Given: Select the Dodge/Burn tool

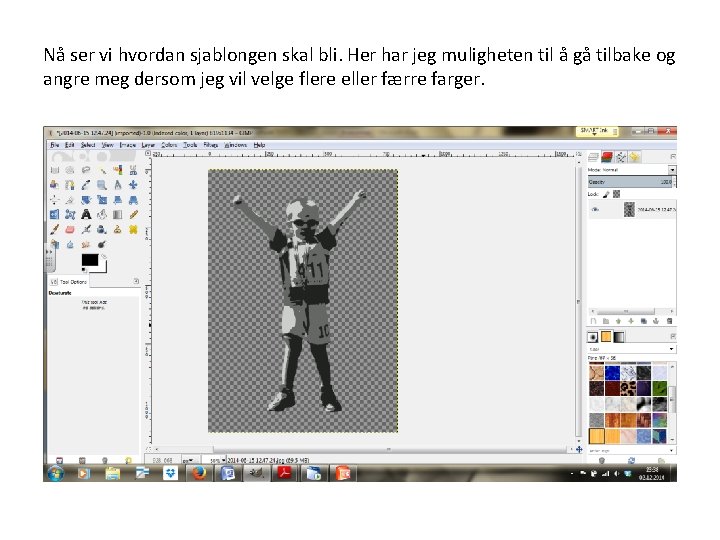Looking at the screenshot, I should [x=102, y=244].
